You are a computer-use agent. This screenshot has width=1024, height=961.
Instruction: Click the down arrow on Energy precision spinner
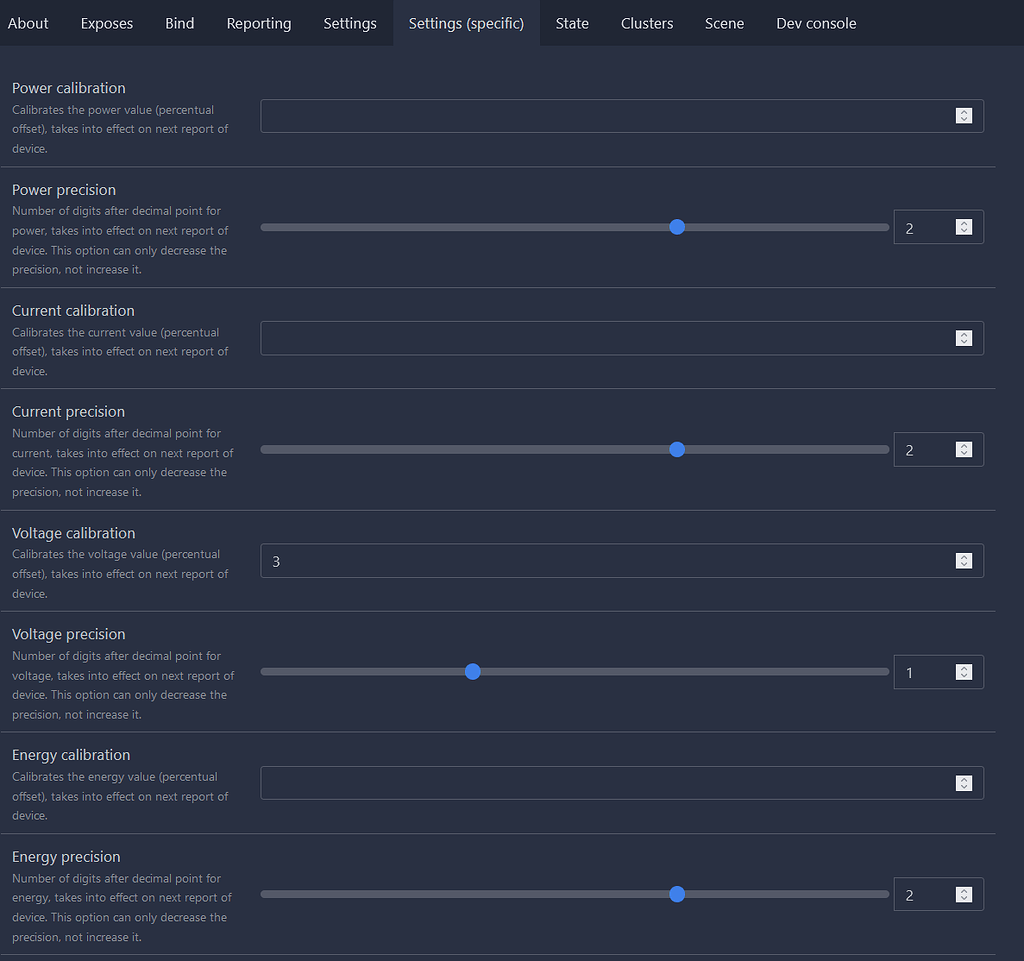pyautogui.click(x=964, y=898)
